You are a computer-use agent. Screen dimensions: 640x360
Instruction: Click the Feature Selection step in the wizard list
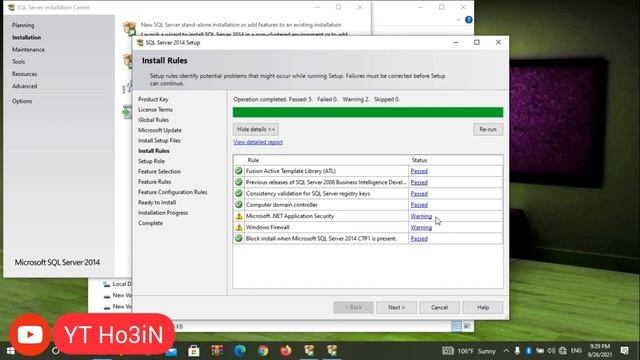[x=159, y=171]
